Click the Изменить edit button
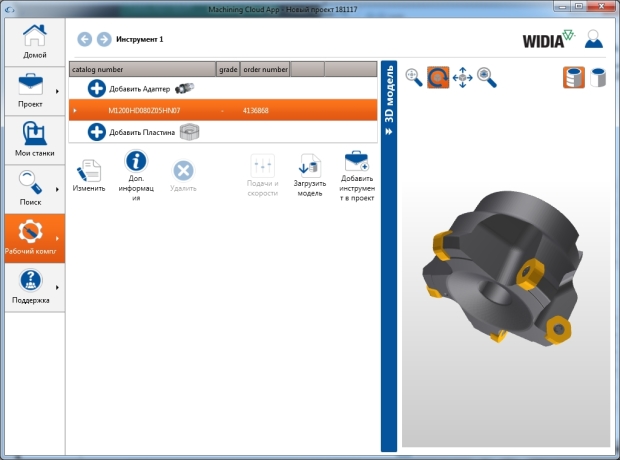This screenshot has width=620, height=460. tap(89, 175)
